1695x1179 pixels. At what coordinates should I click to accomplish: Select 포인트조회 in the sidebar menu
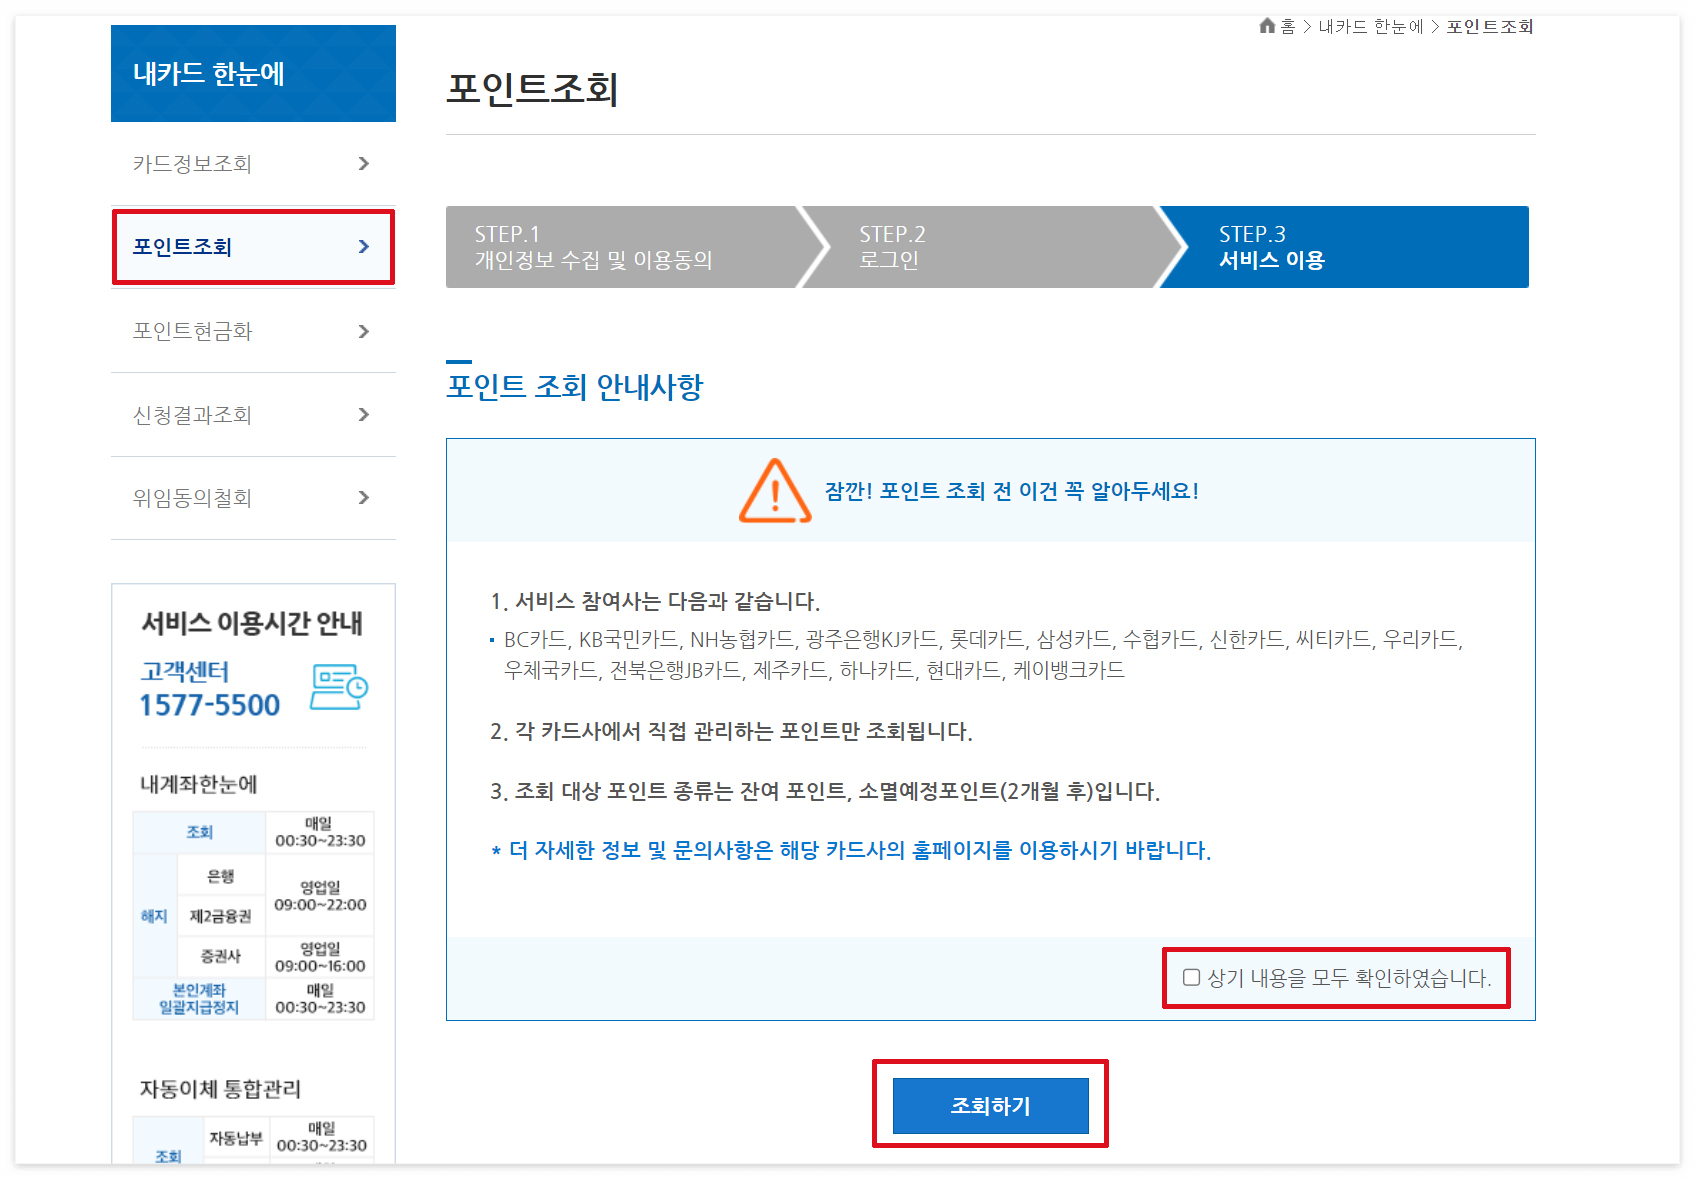tap(195, 247)
